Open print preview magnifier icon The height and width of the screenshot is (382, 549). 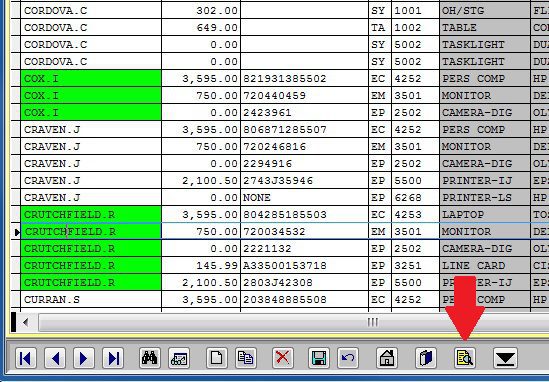tap(465, 358)
